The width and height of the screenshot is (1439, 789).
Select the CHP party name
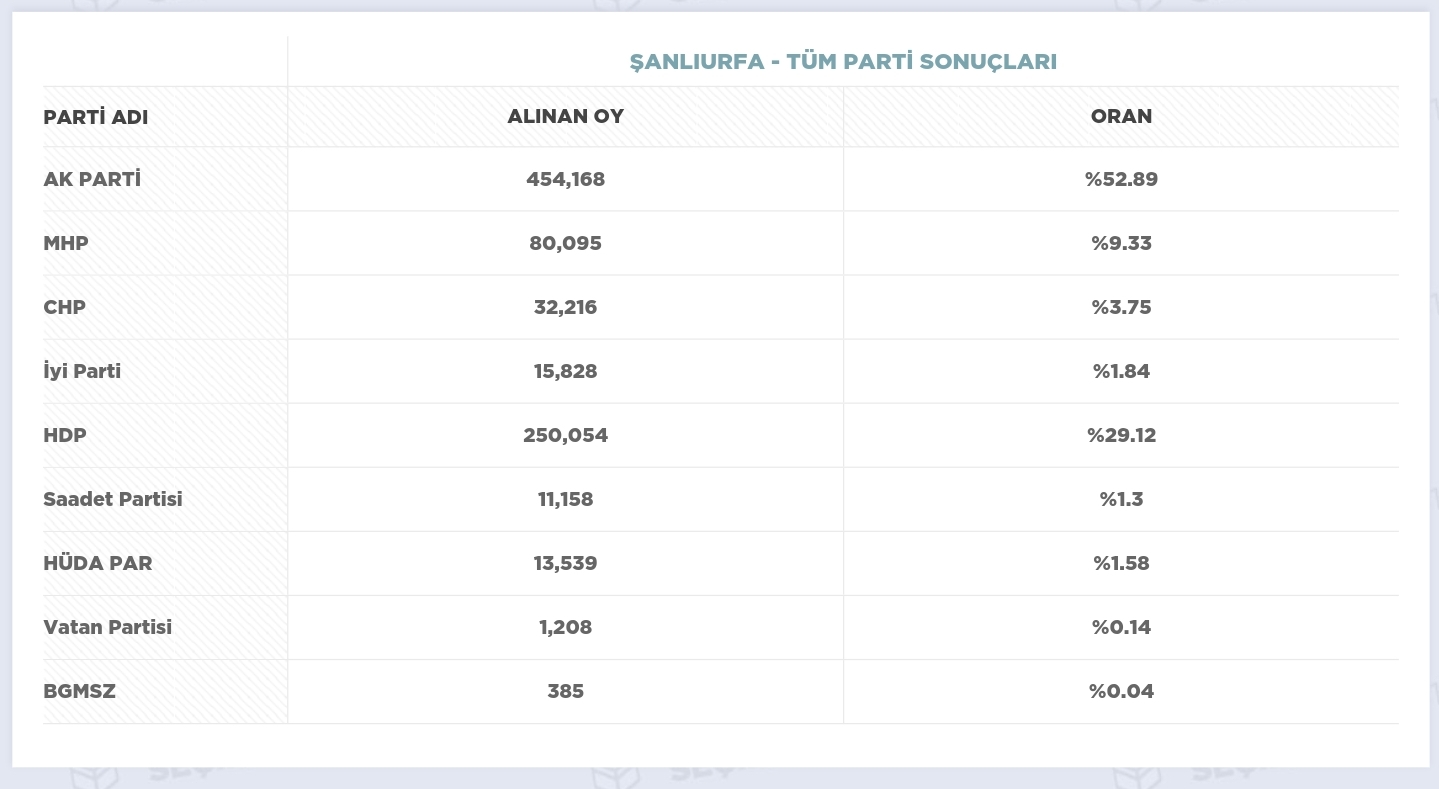[x=65, y=307]
